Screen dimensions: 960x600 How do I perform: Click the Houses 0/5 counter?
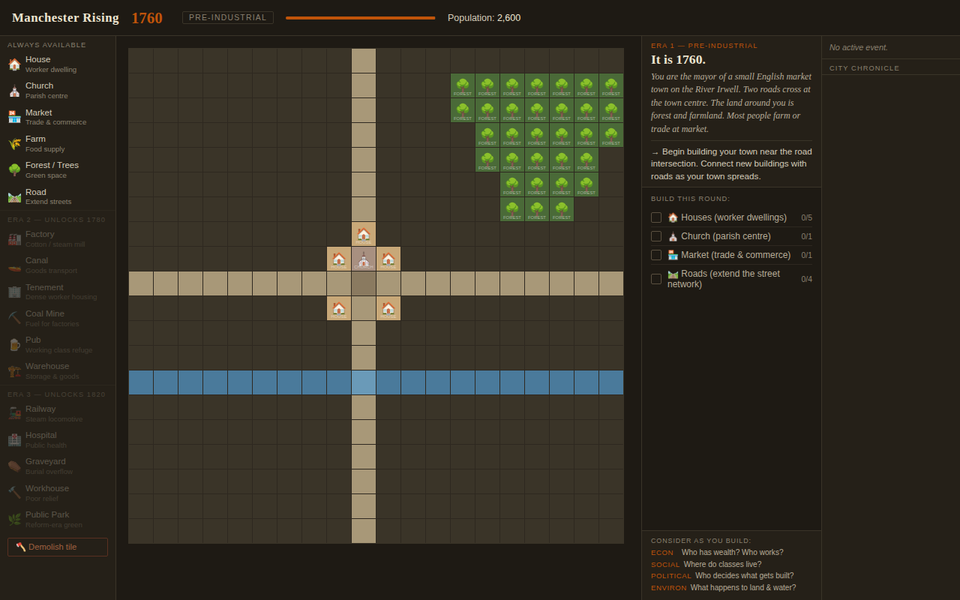[806, 217]
